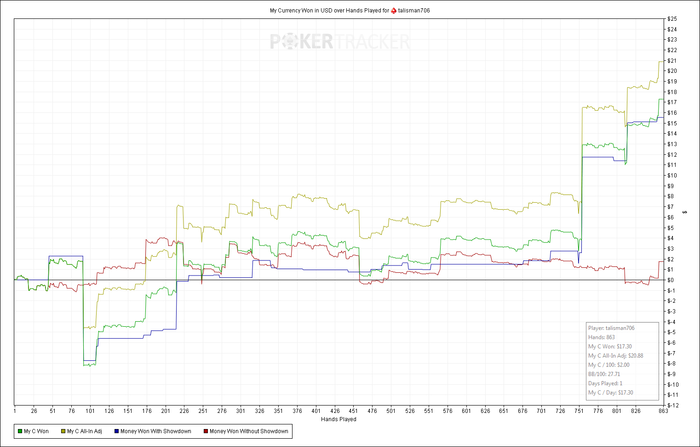700x447 pixels.
Task: Click the y-axis tick label $12
Action: pos(672,155)
